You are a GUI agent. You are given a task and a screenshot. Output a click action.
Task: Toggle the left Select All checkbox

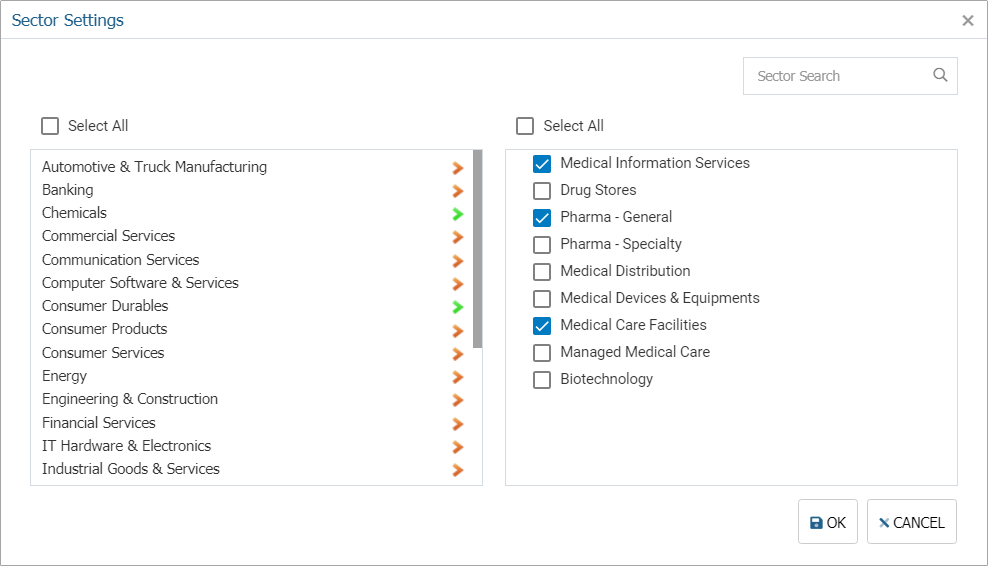[x=50, y=126]
